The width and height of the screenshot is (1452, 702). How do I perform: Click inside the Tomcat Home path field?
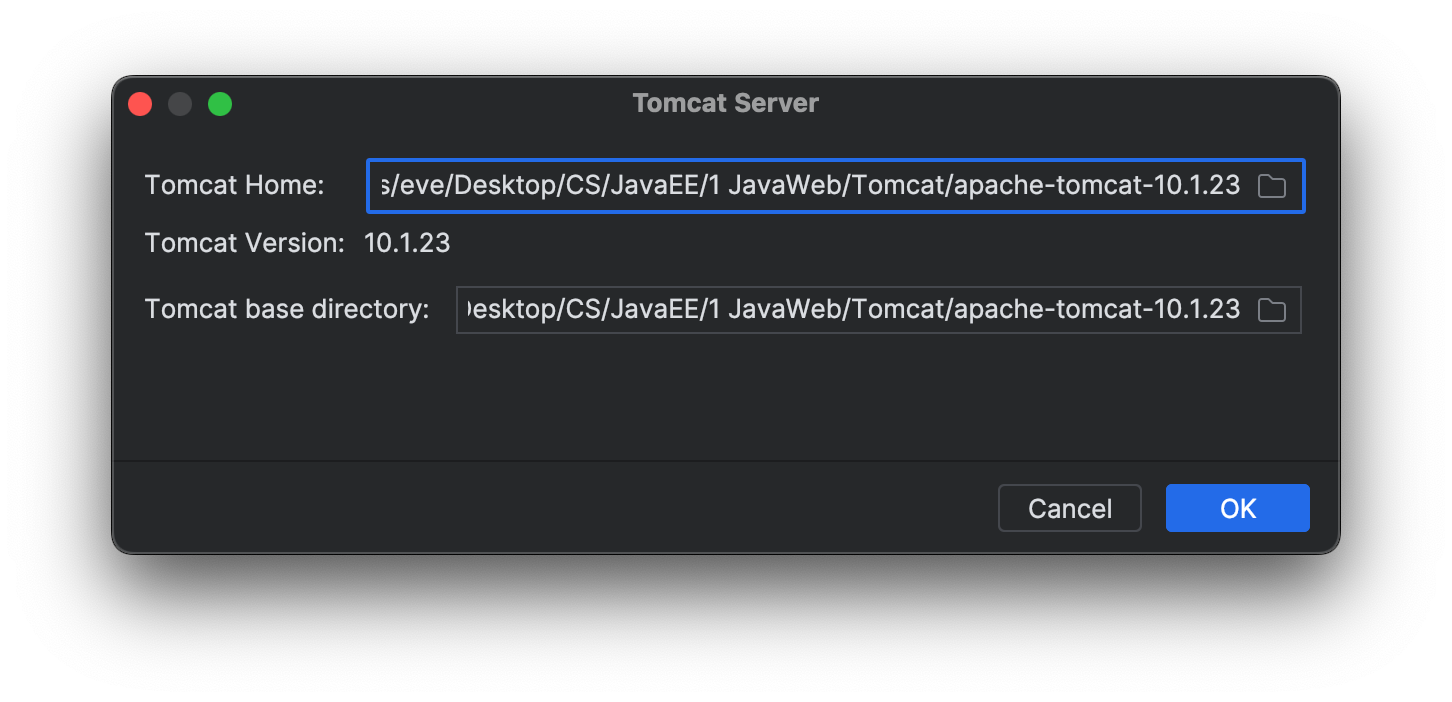(800, 186)
